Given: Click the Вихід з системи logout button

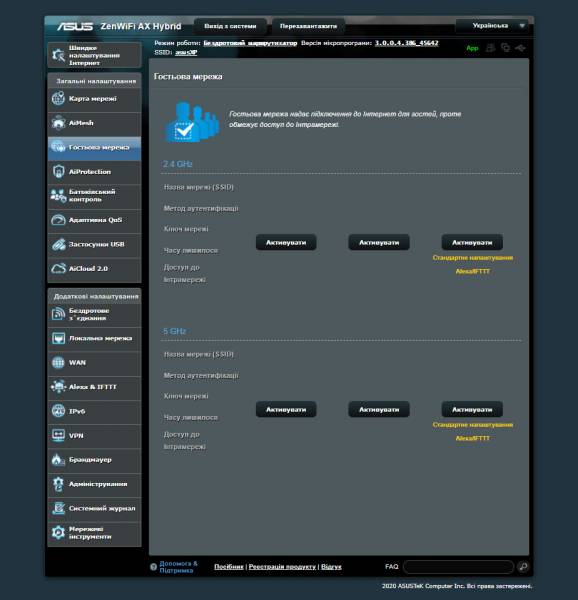Looking at the screenshot, I should [x=230, y=26].
